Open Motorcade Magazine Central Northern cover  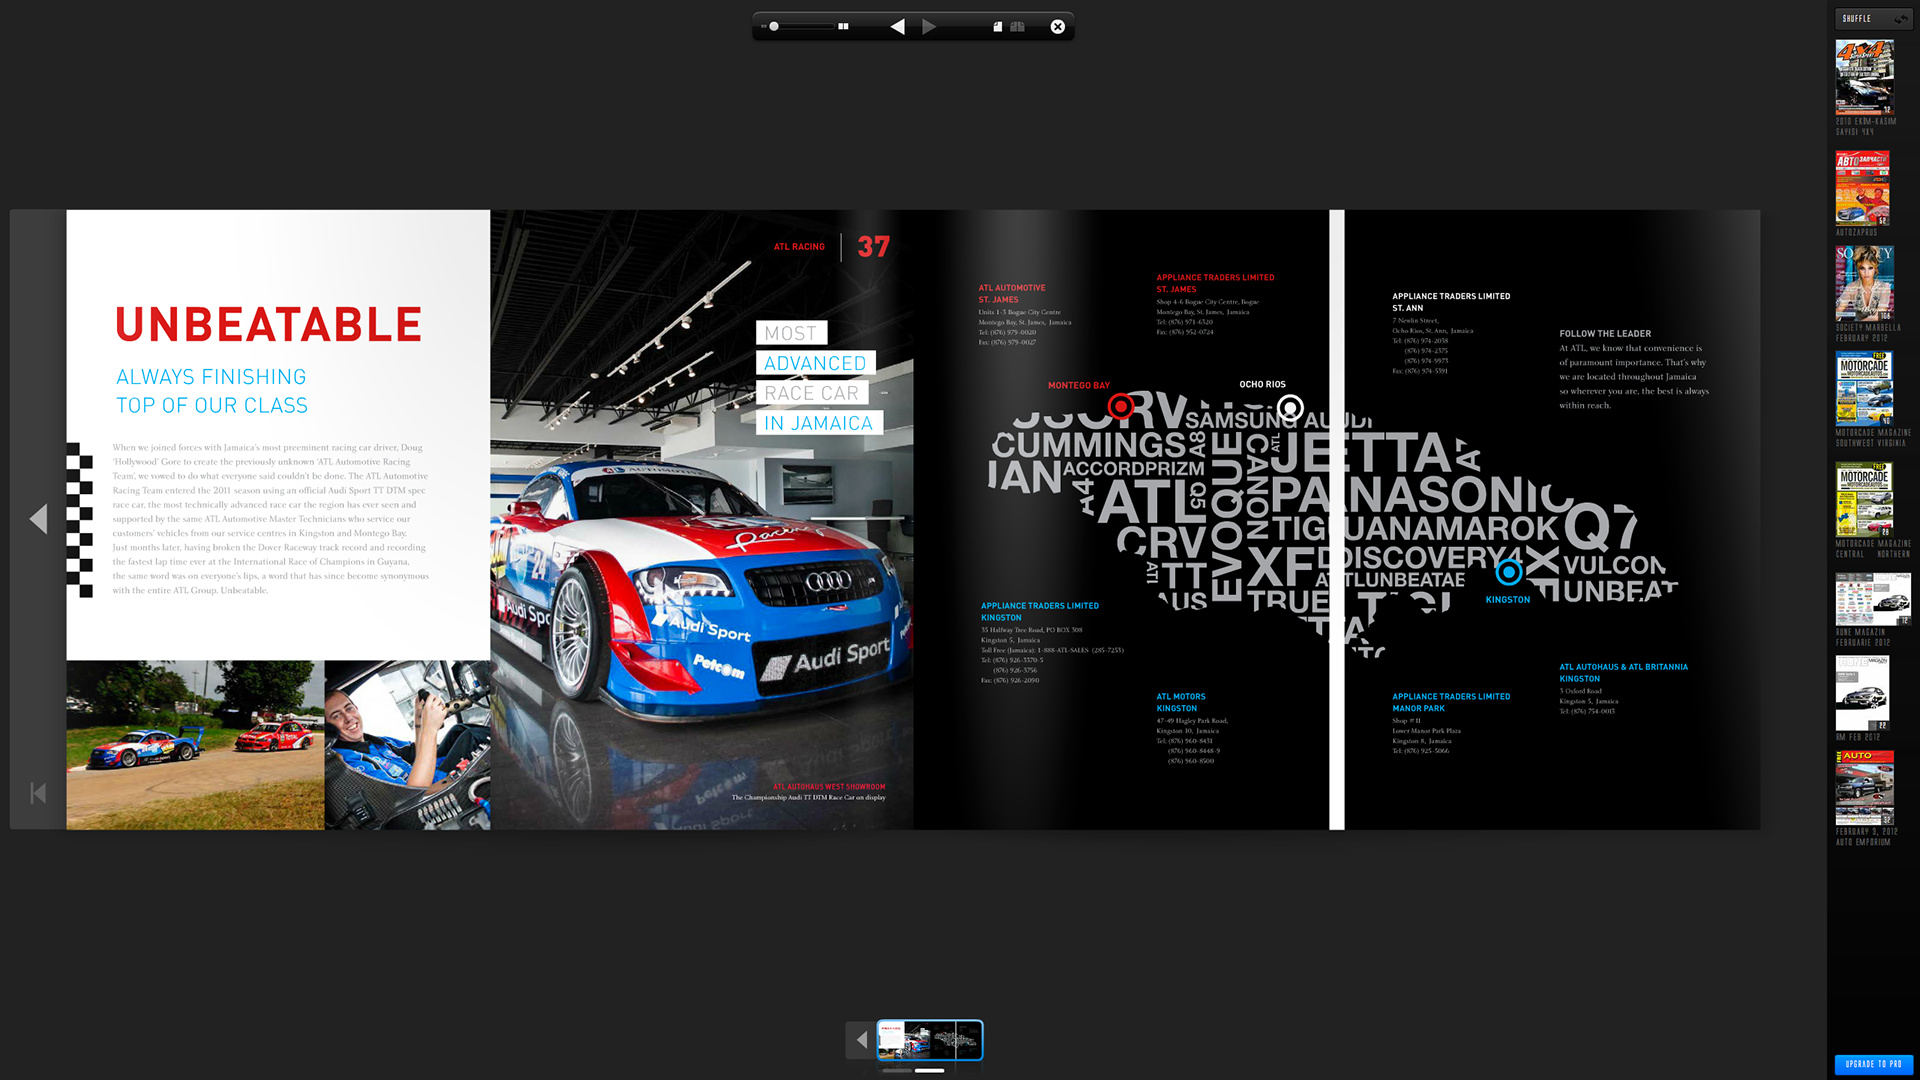tap(1864, 499)
